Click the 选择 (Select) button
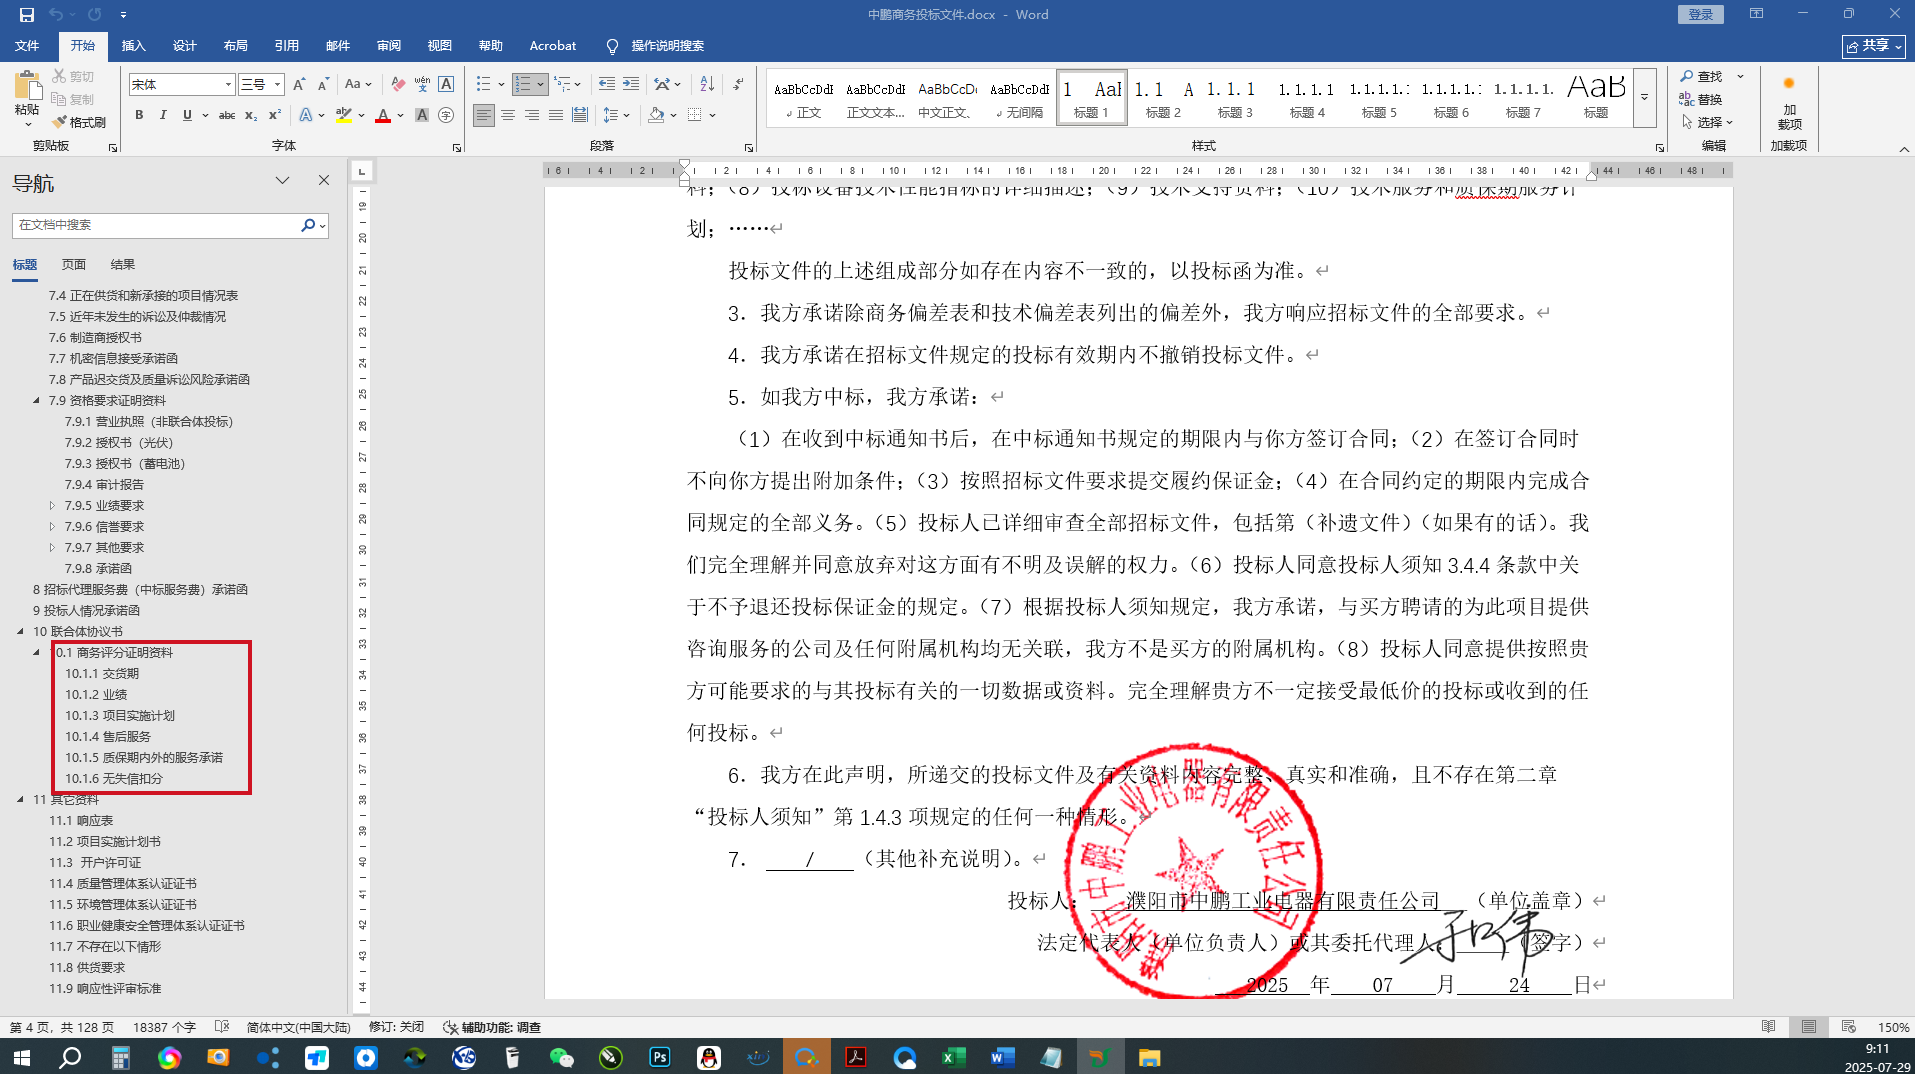The width and height of the screenshot is (1915, 1074). [1707, 122]
